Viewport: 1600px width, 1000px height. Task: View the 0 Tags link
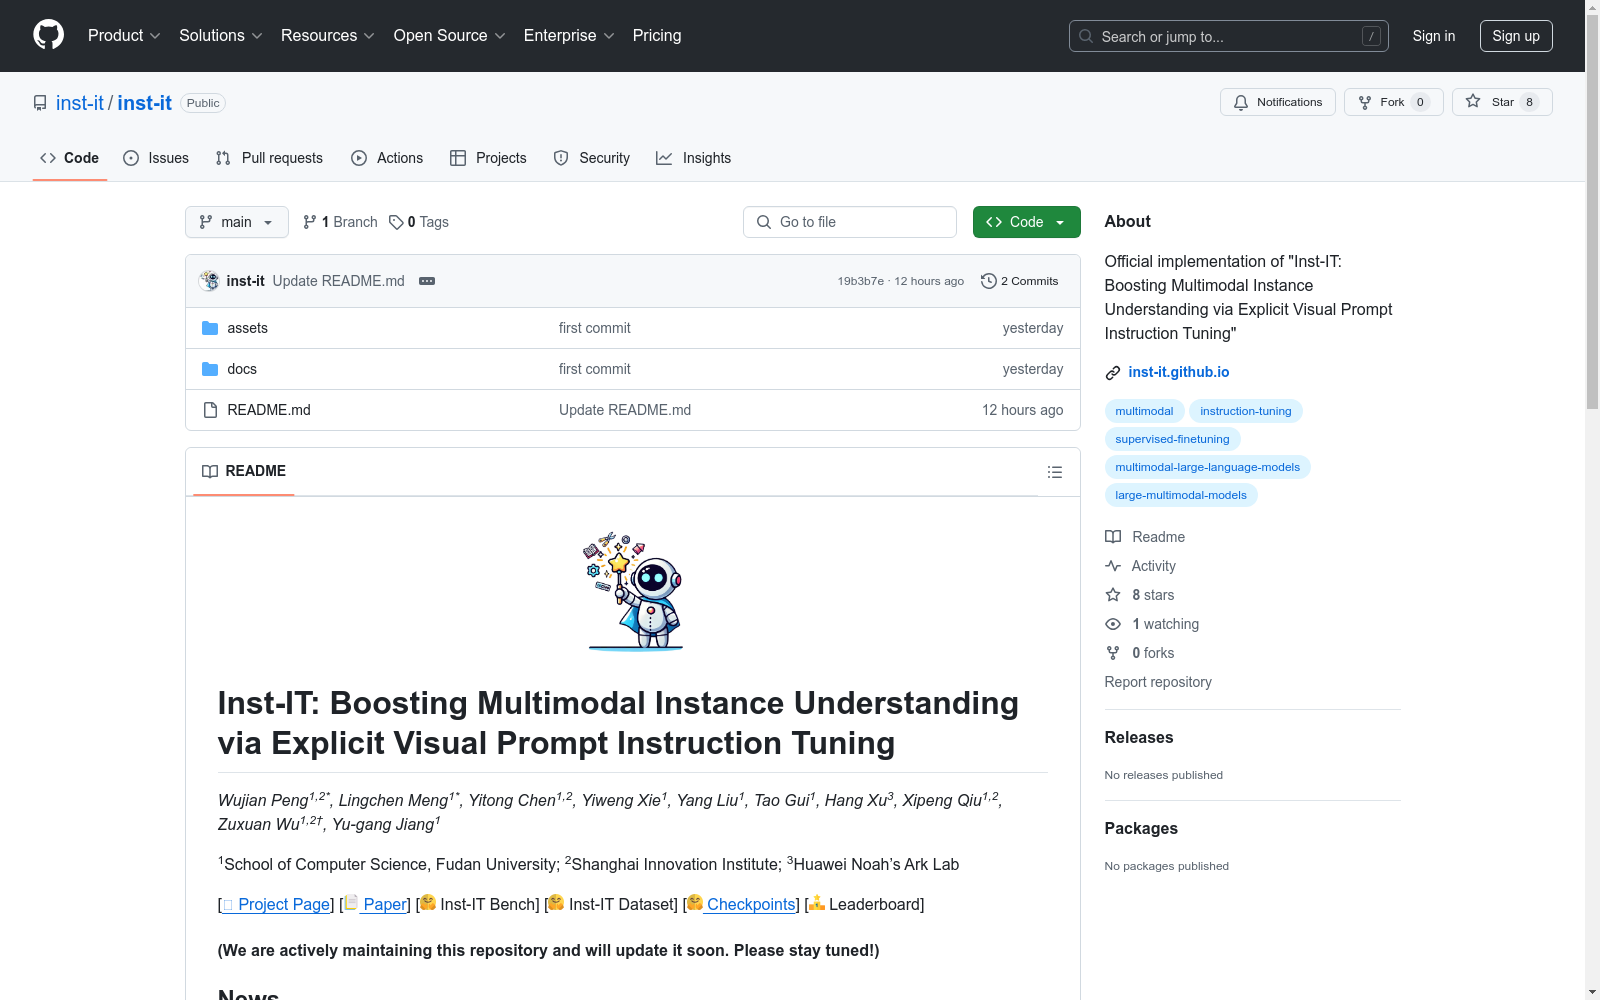[419, 222]
